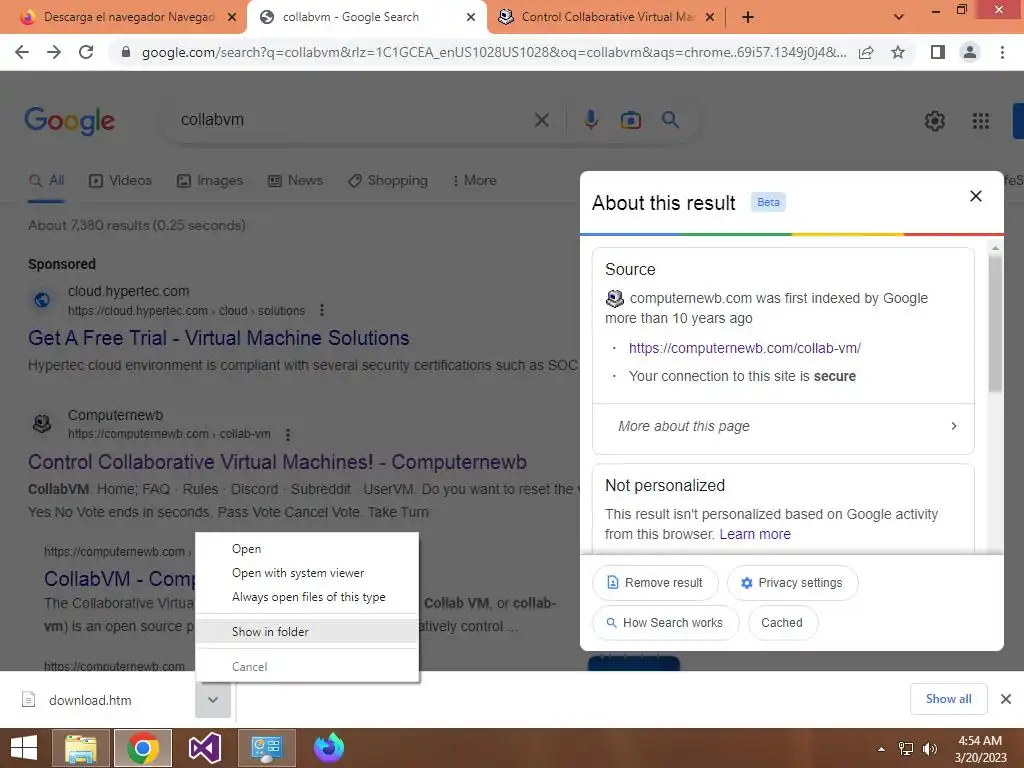Open the Google apps grid
This screenshot has height=768, width=1024.
(980, 121)
